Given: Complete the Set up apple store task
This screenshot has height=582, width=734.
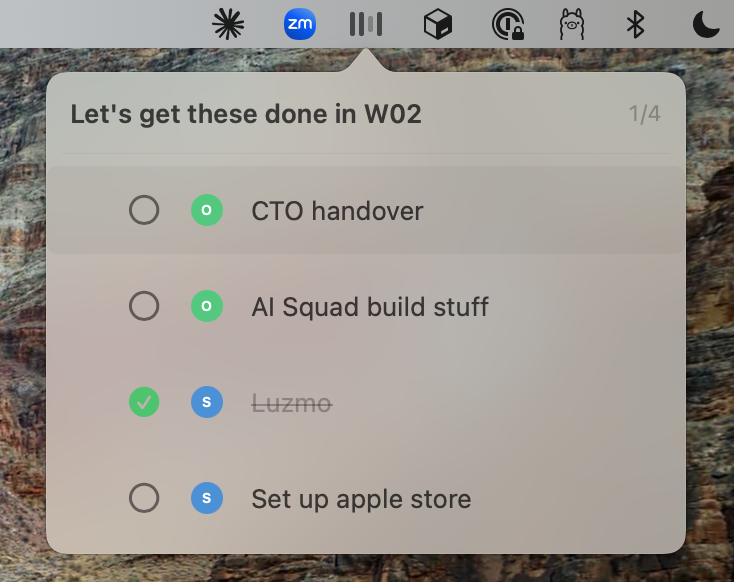Looking at the screenshot, I should 144,498.
